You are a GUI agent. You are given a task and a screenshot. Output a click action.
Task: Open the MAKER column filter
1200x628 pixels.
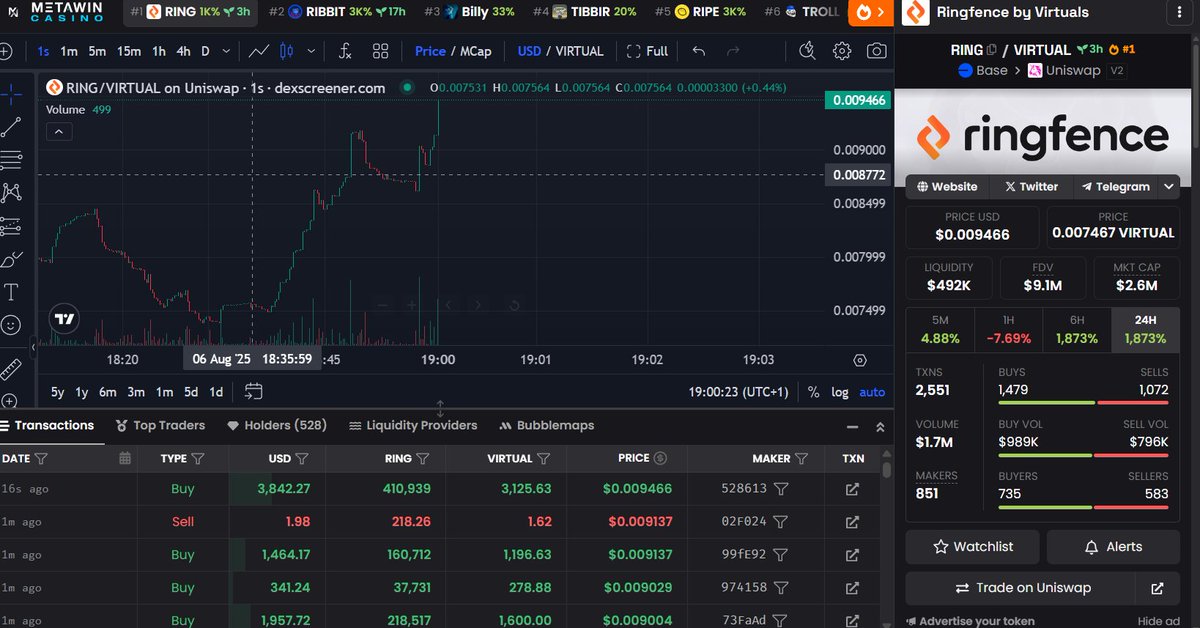point(801,458)
